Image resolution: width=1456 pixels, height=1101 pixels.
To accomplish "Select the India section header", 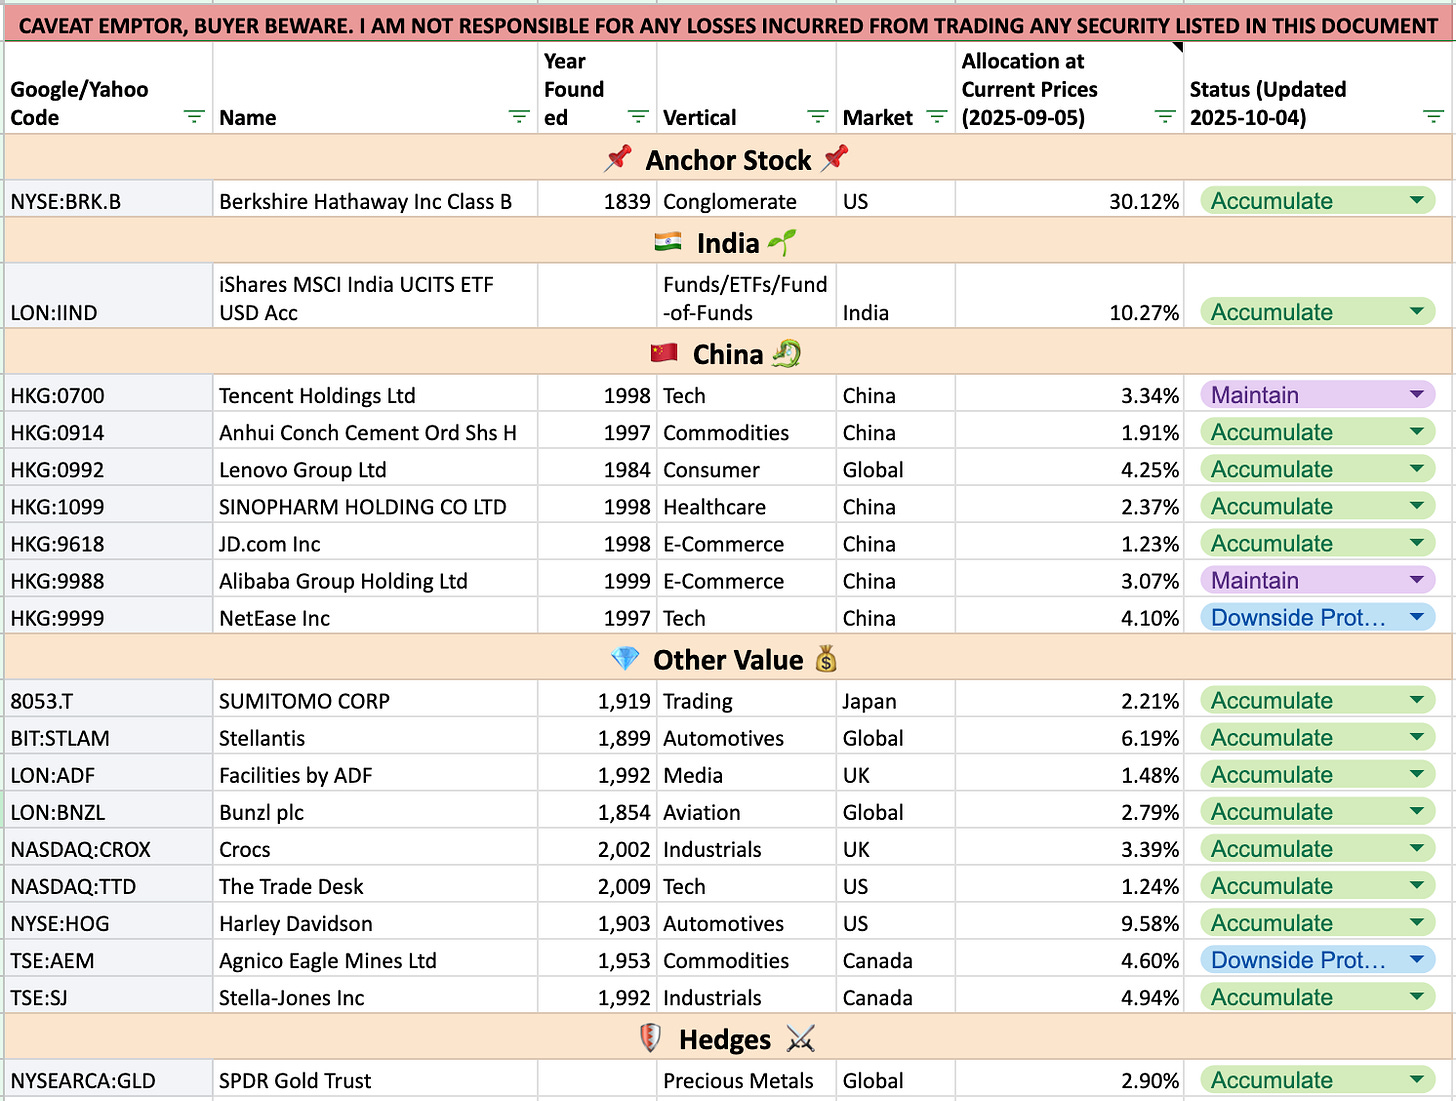I will pos(728,242).
